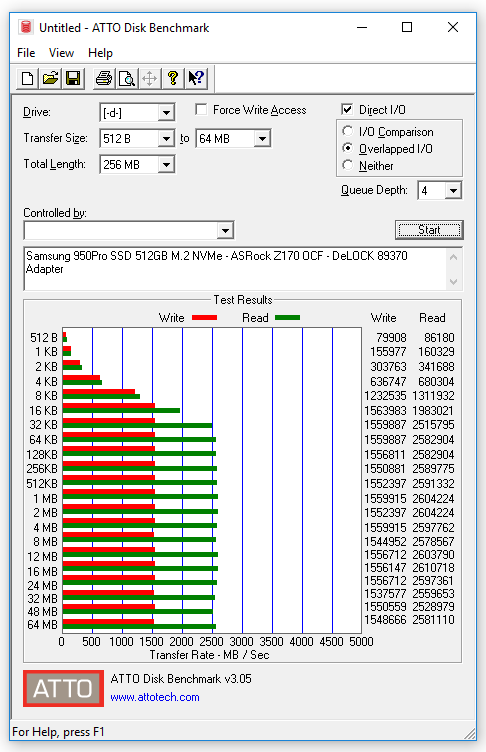
Task: Open a file with the folder icon
Action: [50, 78]
